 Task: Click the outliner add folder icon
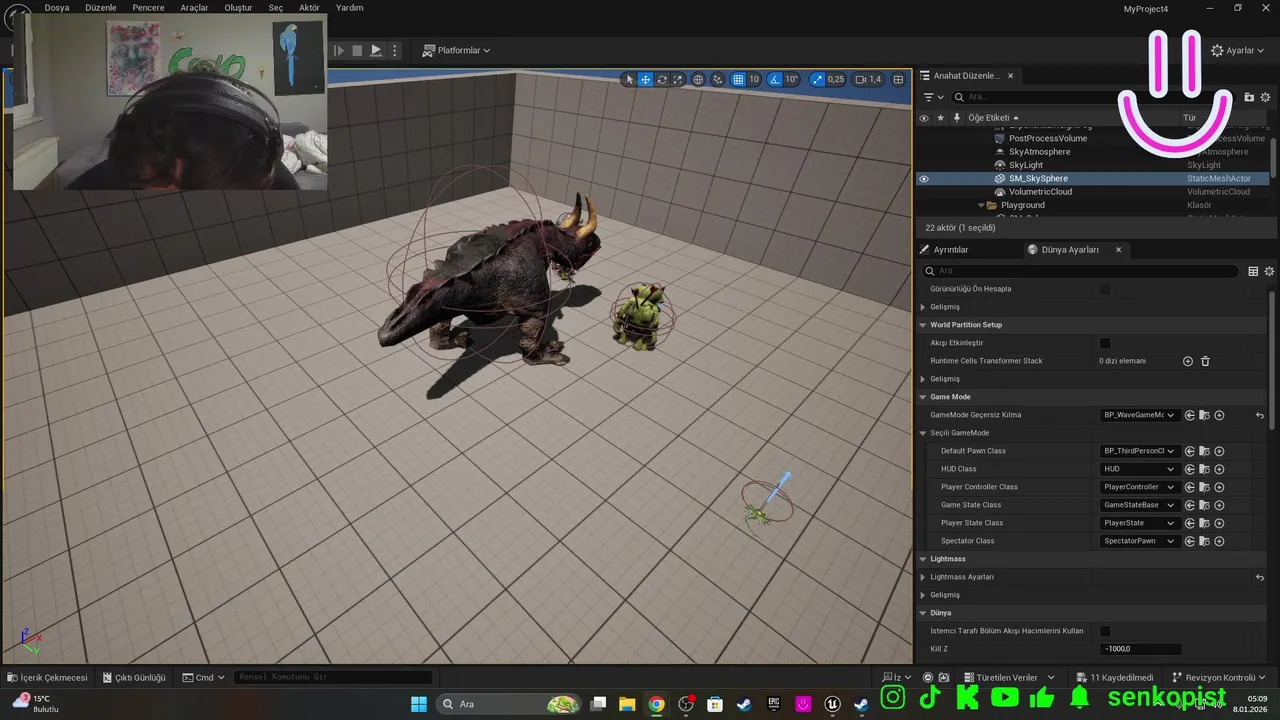tap(1249, 97)
